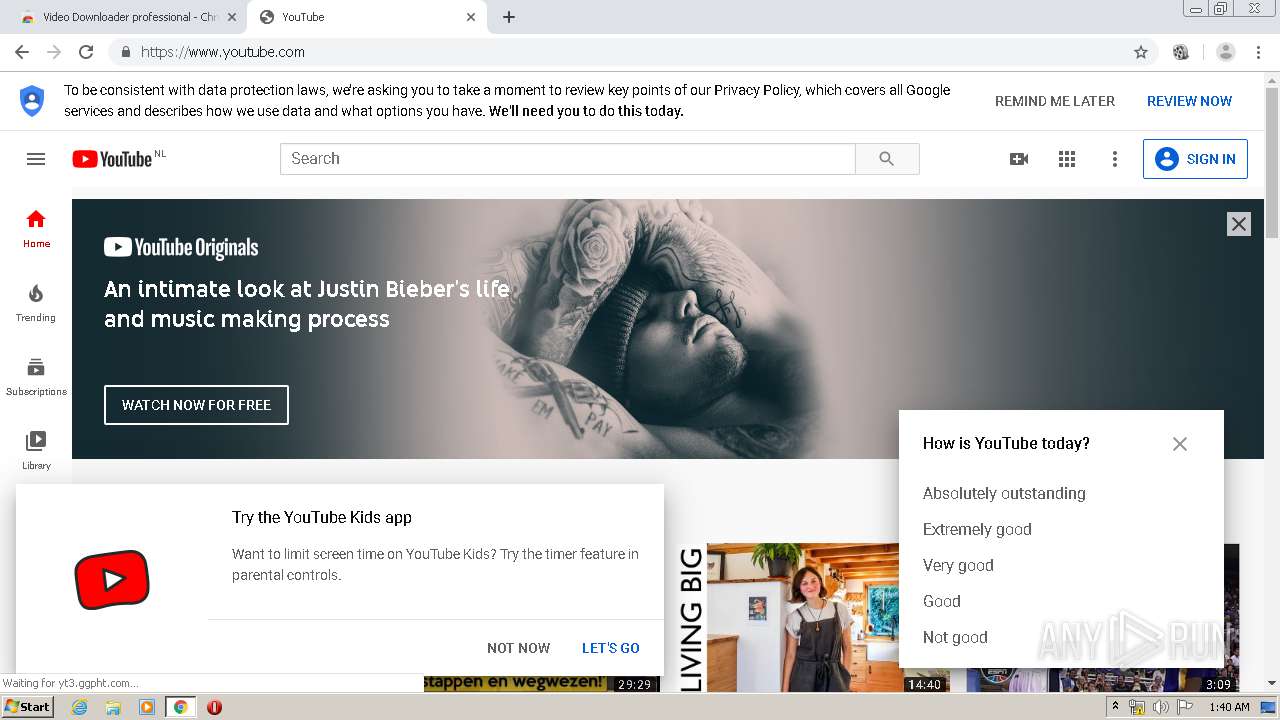This screenshot has height=720, width=1280.
Task: Click the Video Downloader extension icon
Action: [1181, 52]
